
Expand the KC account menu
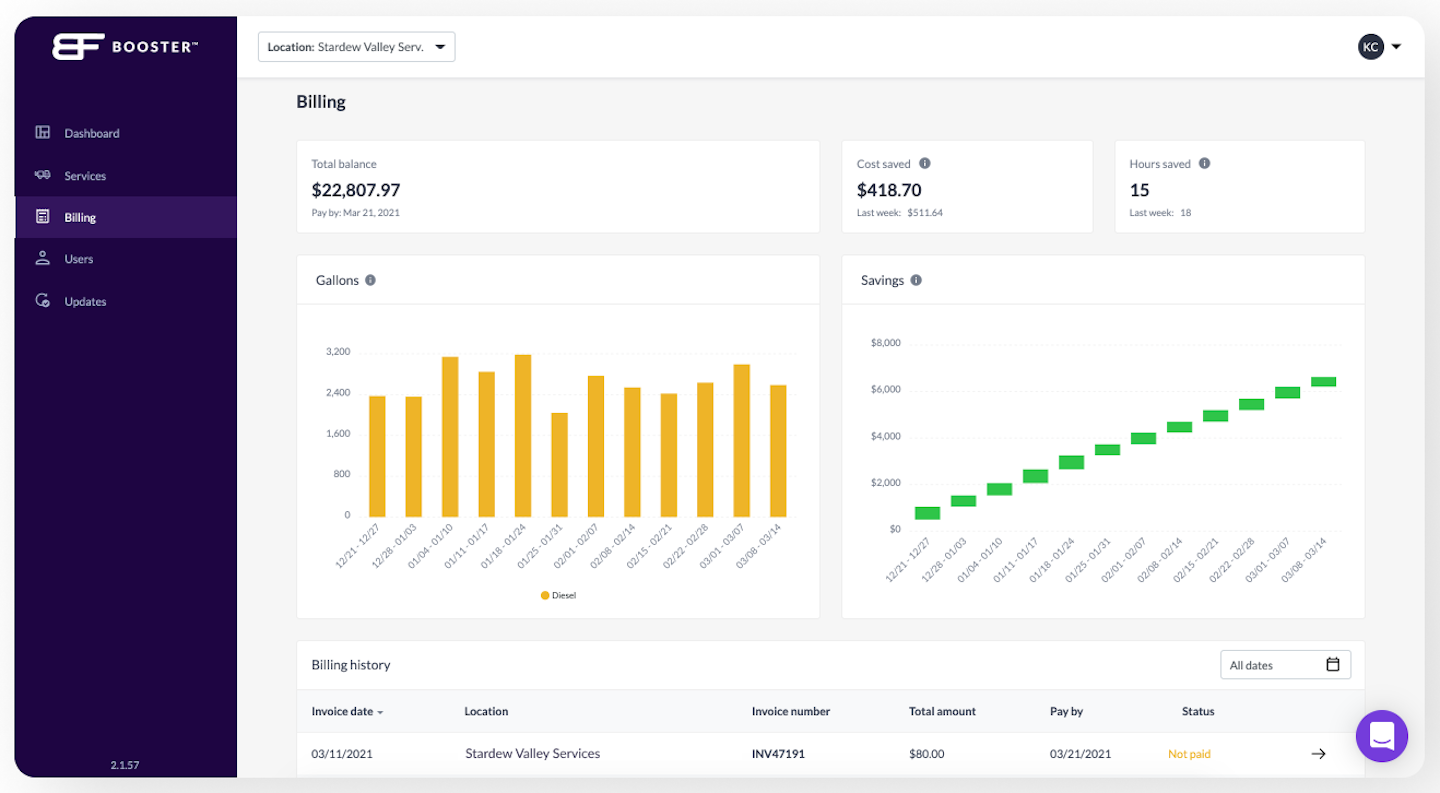pyautogui.click(x=1380, y=46)
